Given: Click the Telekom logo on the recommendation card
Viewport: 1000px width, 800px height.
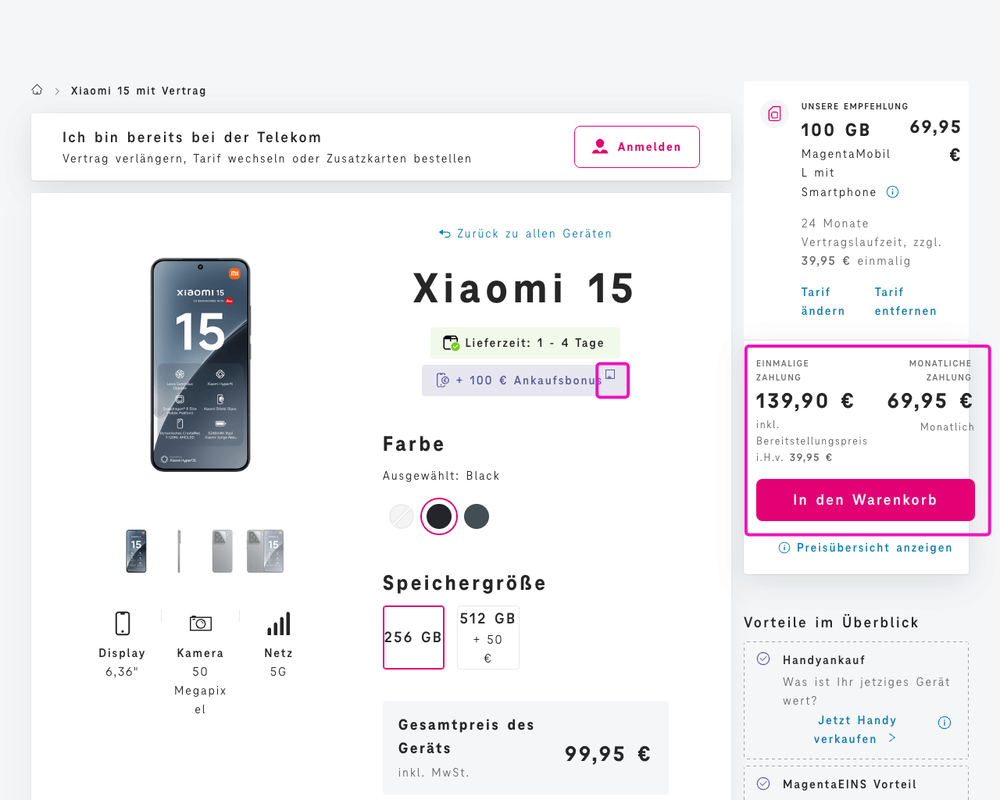Looking at the screenshot, I should [x=774, y=113].
